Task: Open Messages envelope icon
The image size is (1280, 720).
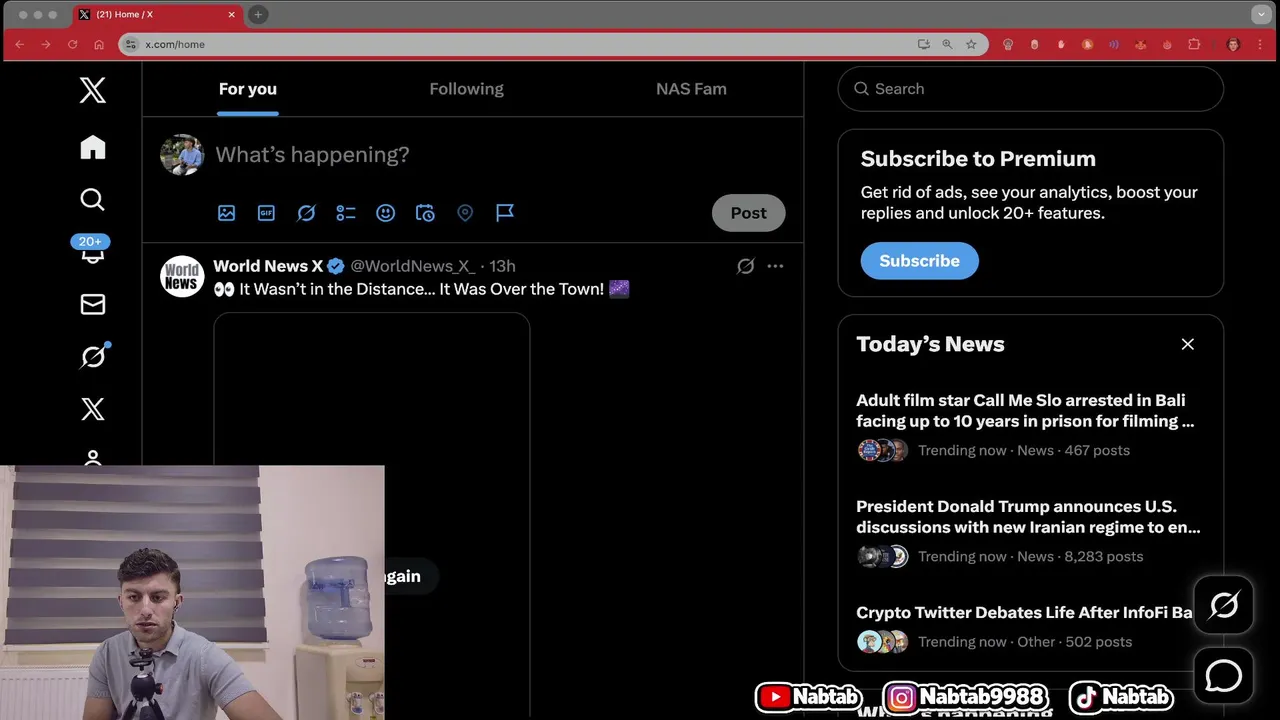Action: 93,304
